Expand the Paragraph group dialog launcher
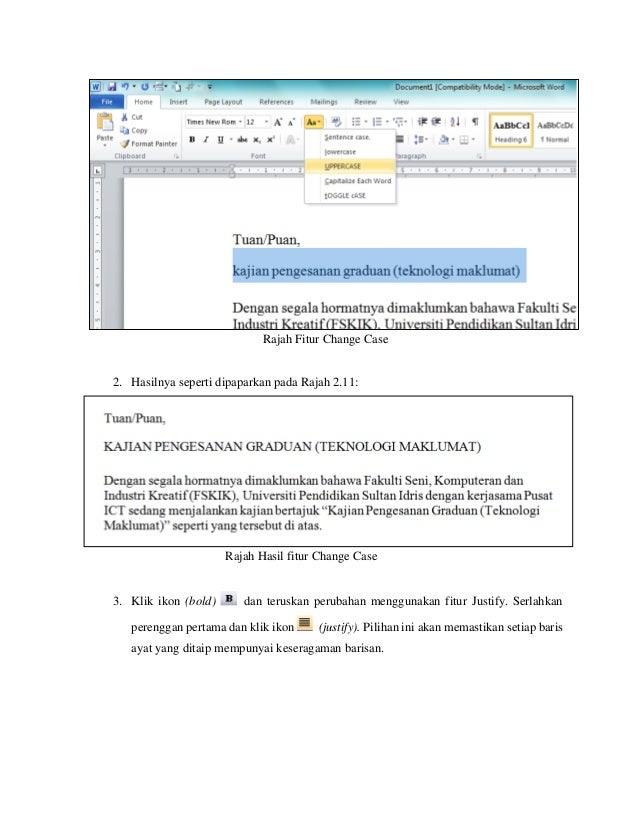 coord(479,156)
